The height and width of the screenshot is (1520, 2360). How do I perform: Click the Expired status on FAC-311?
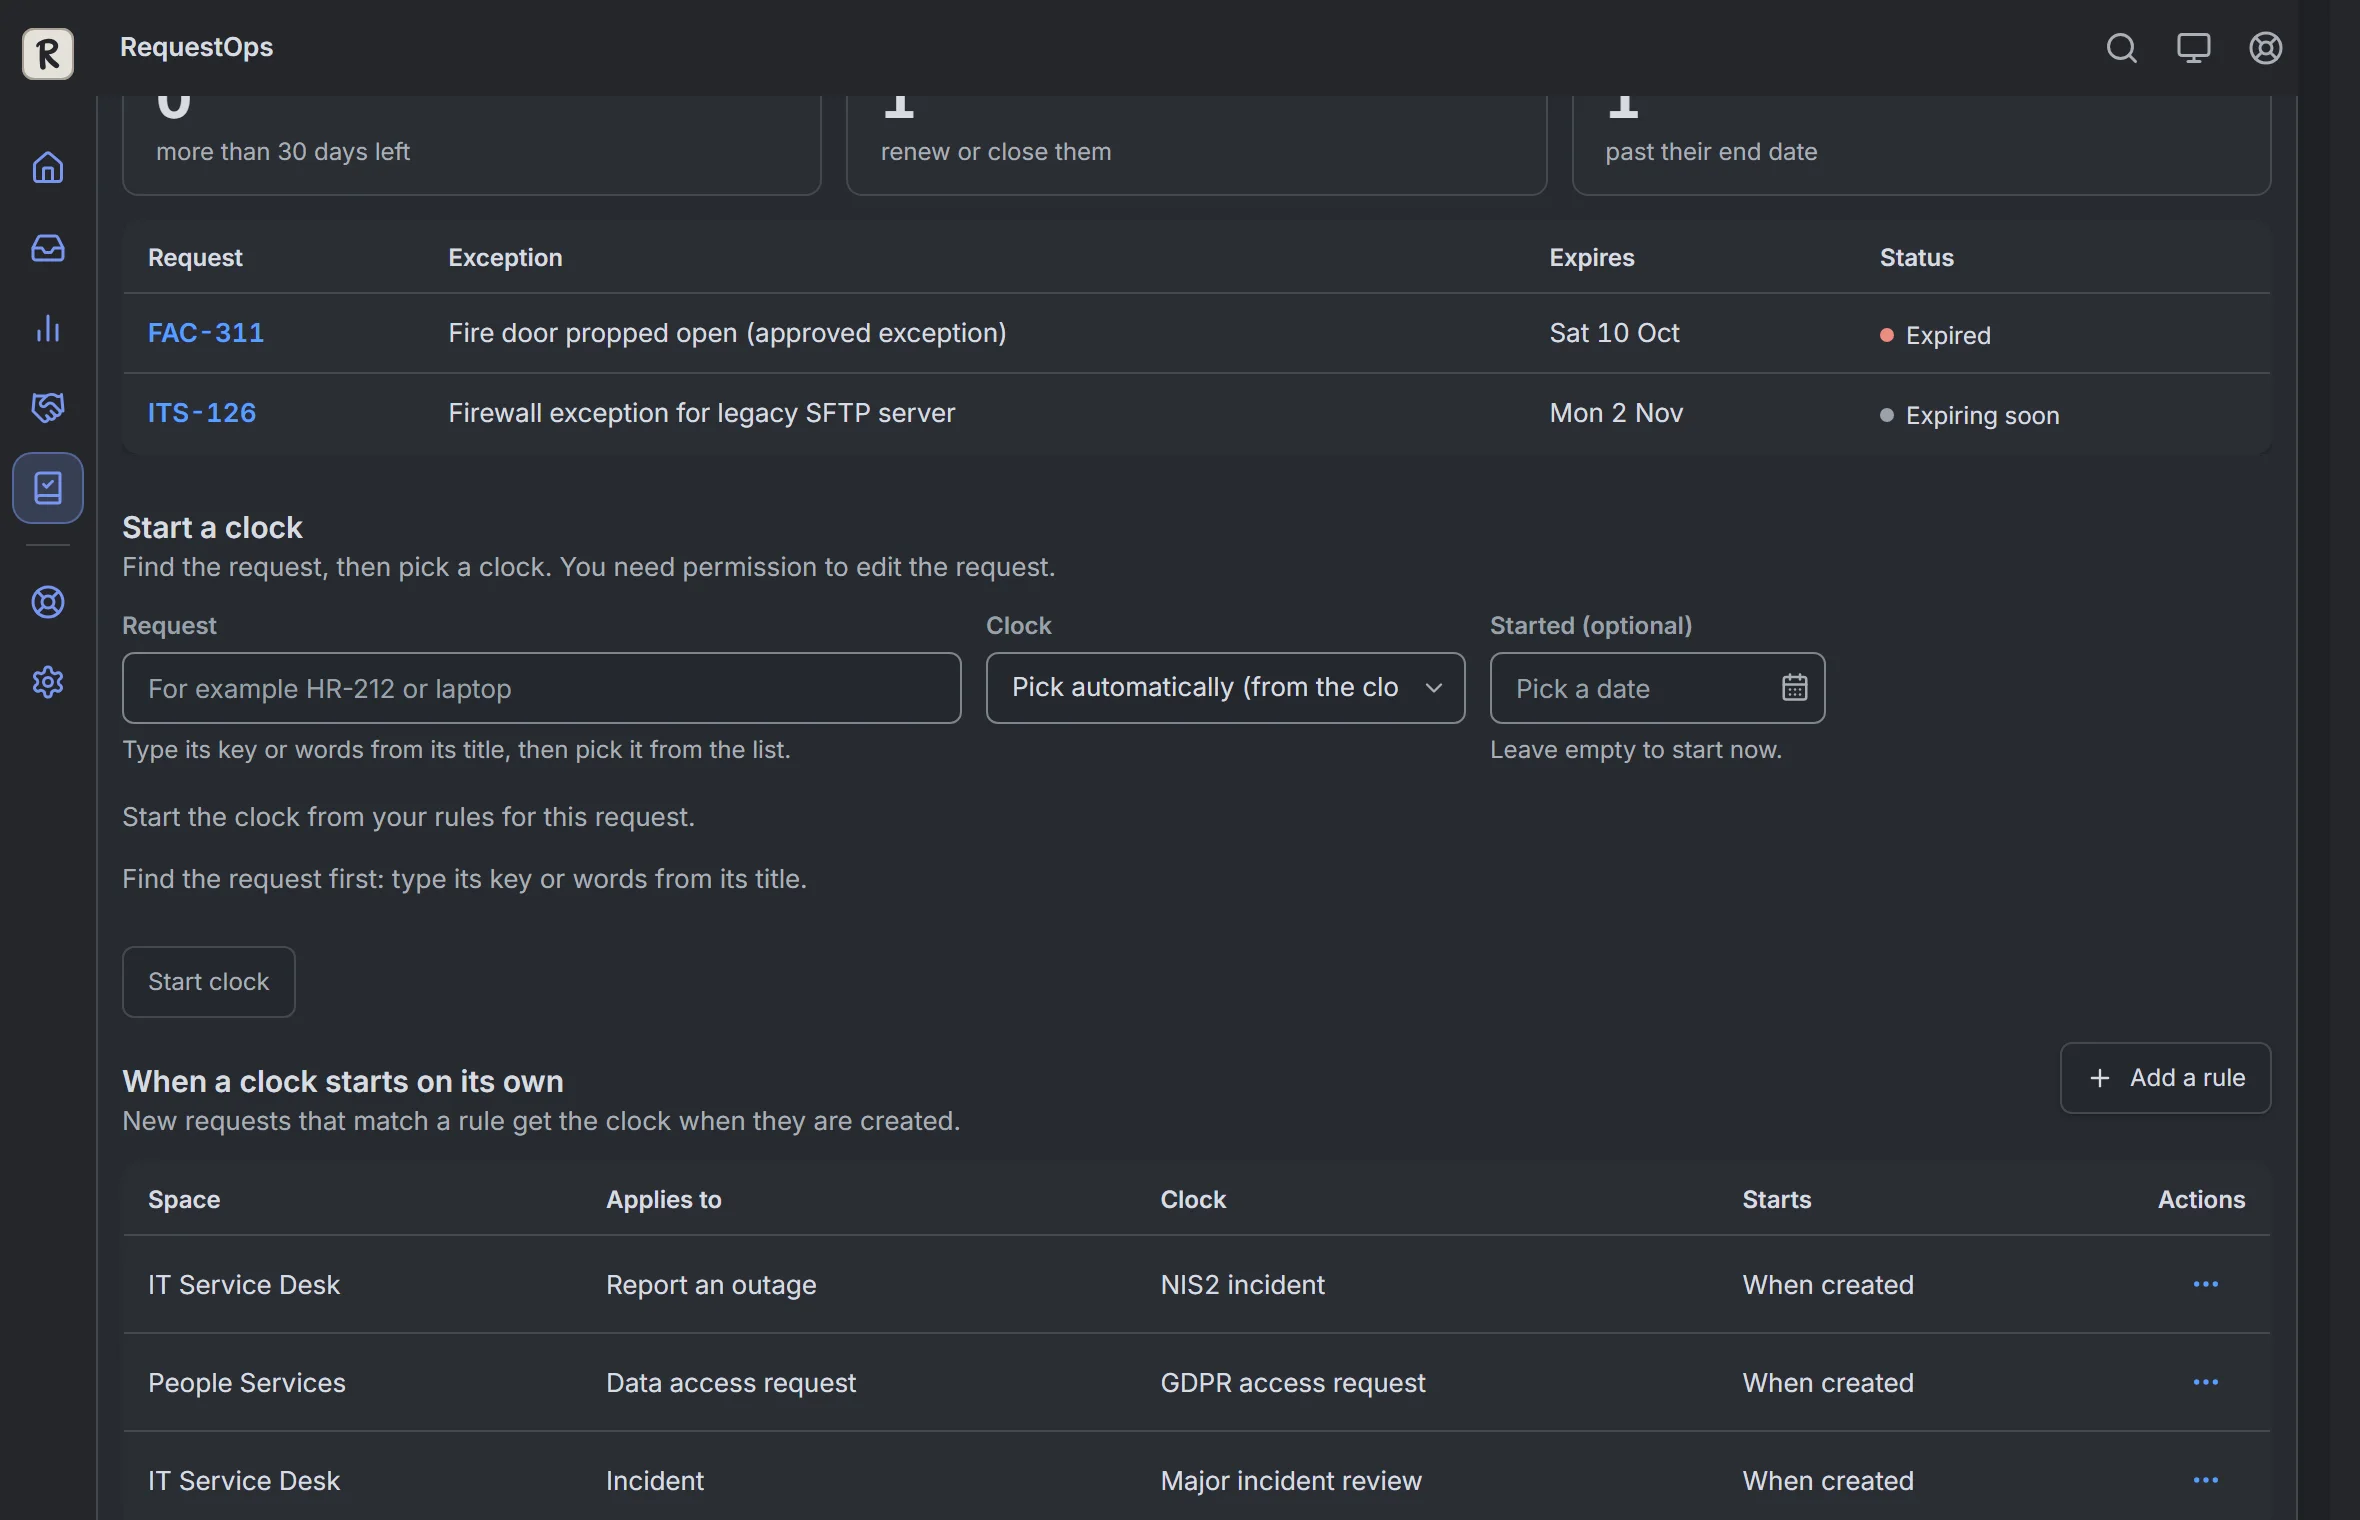(1935, 335)
